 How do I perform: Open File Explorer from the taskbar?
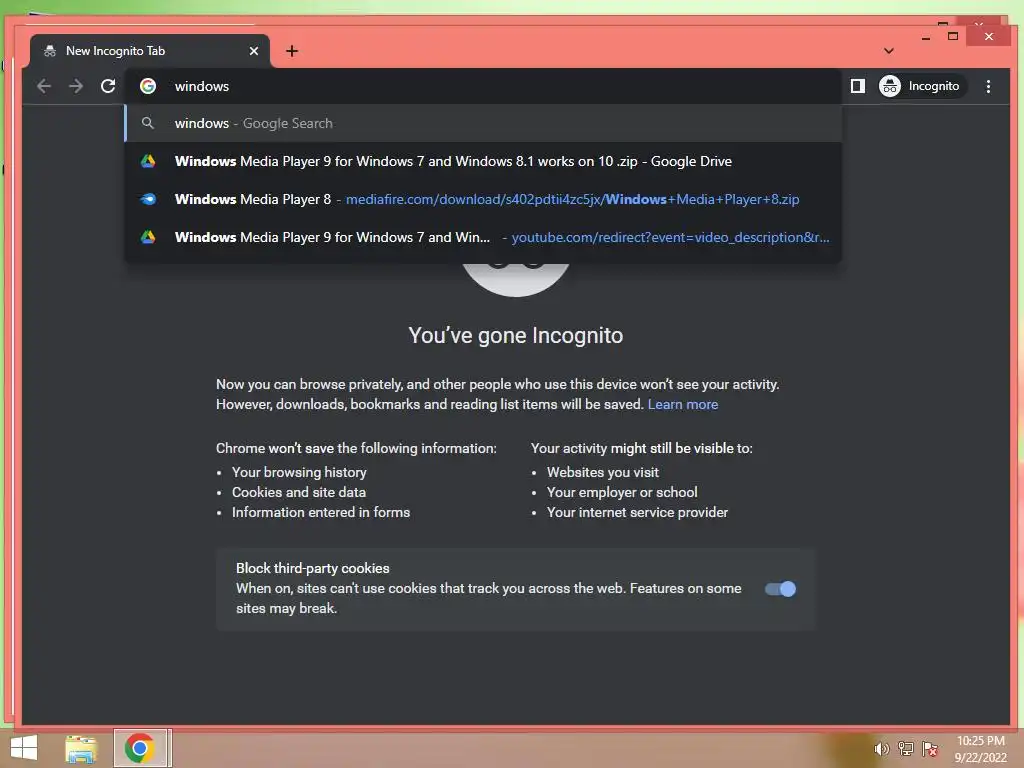(81, 748)
